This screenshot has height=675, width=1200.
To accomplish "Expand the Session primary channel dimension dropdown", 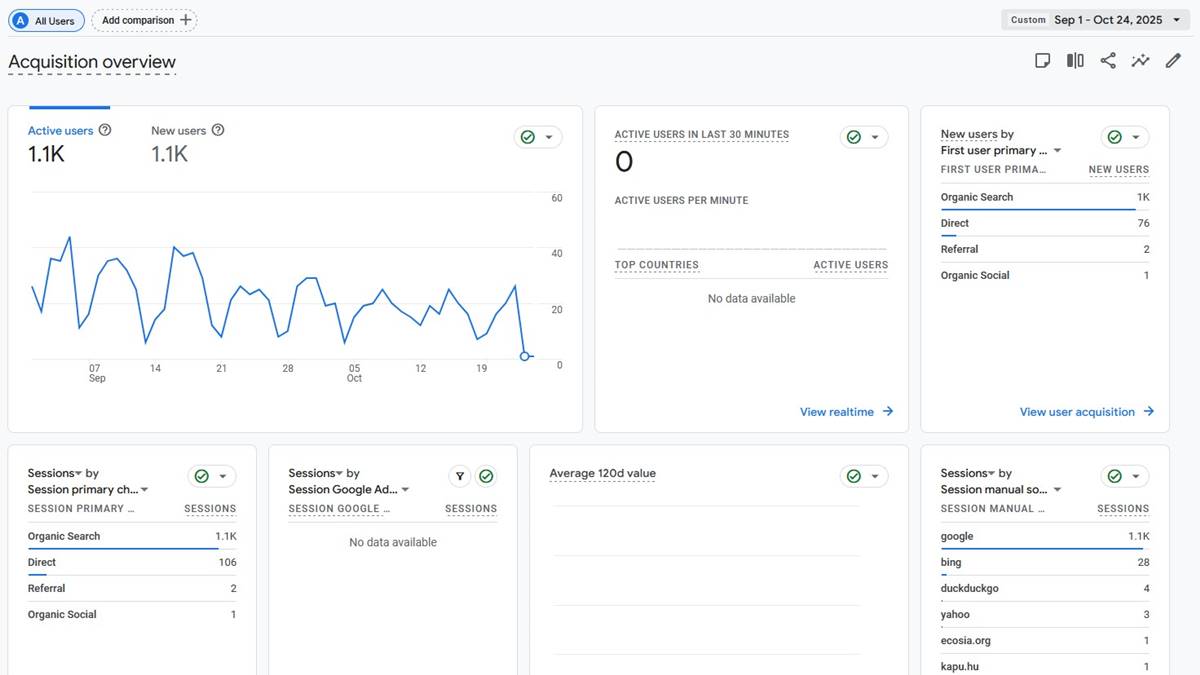I will (x=145, y=490).
